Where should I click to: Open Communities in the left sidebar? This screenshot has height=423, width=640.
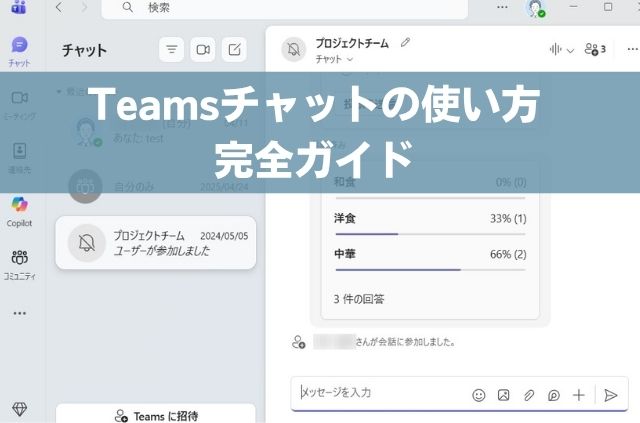click(x=19, y=262)
